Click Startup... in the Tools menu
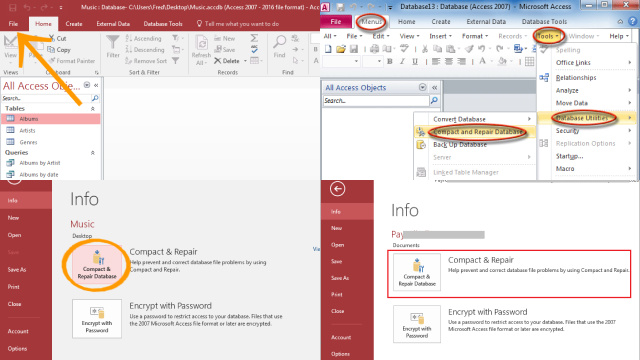 (x=569, y=156)
